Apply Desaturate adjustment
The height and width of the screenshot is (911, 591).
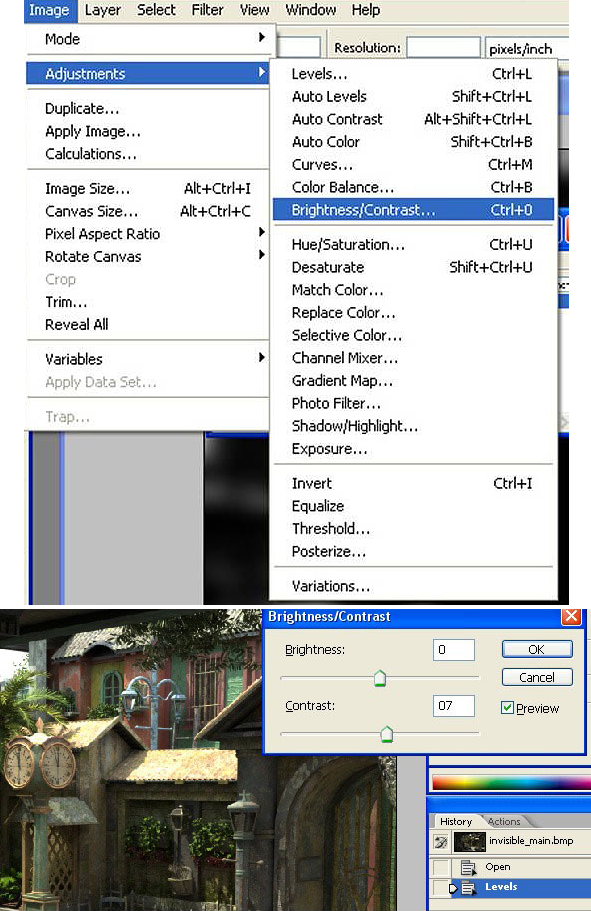(x=413, y=267)
